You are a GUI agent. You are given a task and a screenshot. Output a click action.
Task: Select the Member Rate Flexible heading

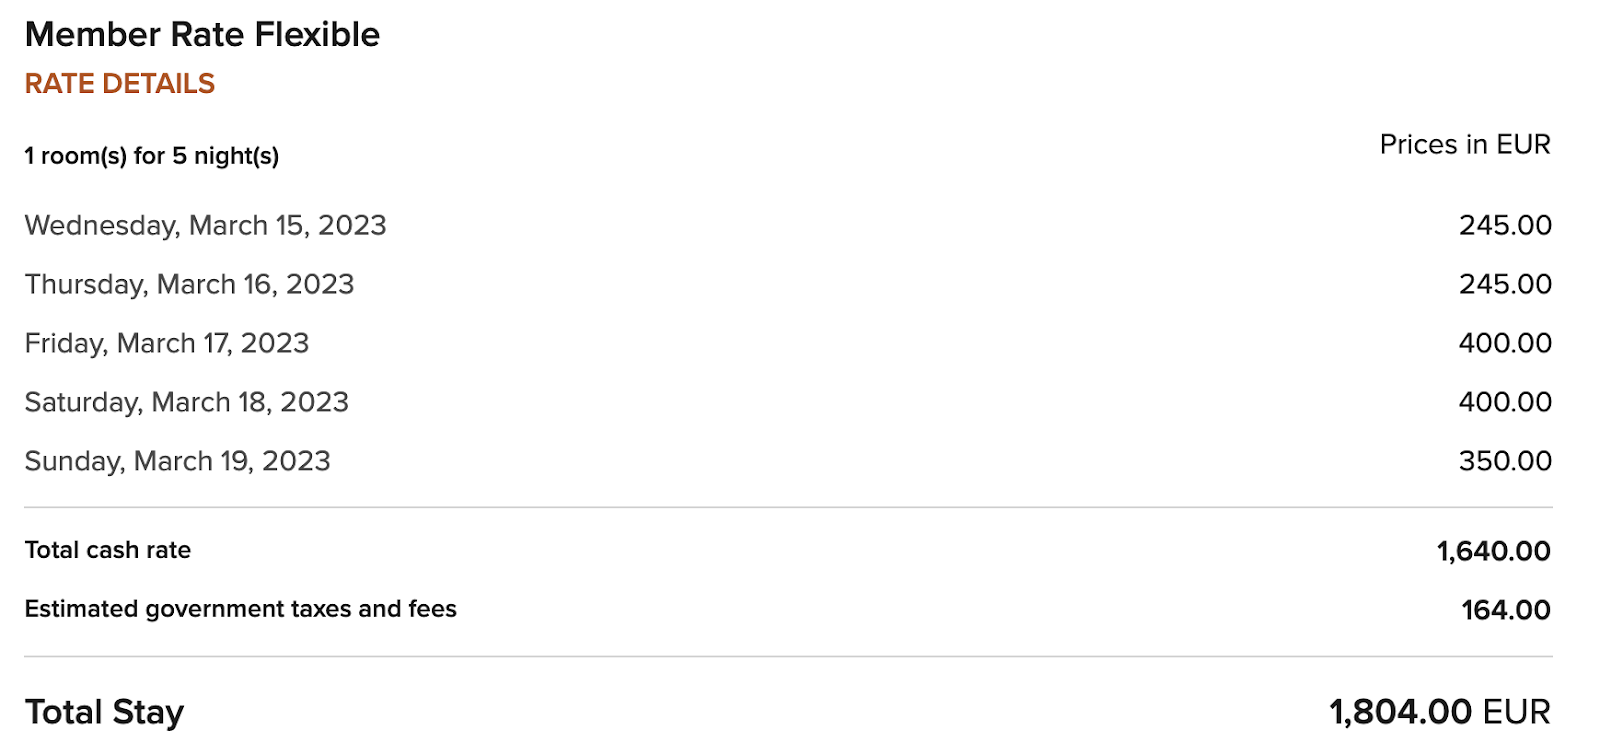tap(202, 35)
